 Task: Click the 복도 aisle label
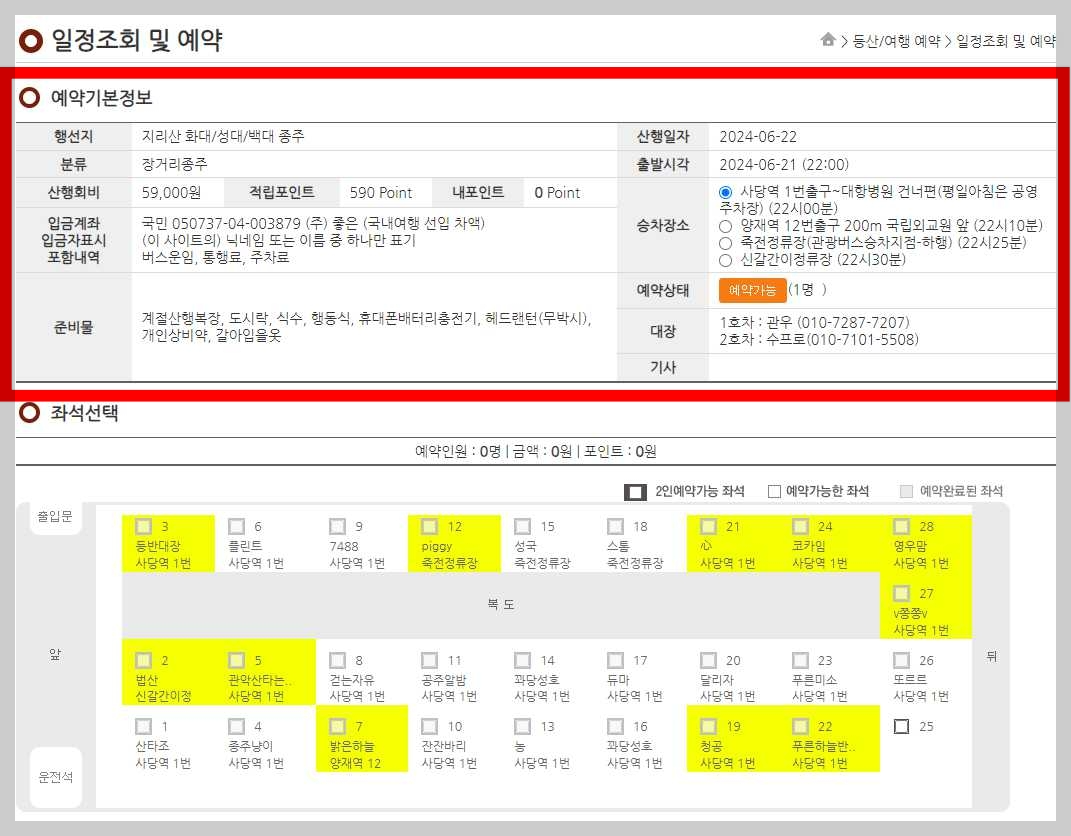[501, 604]
